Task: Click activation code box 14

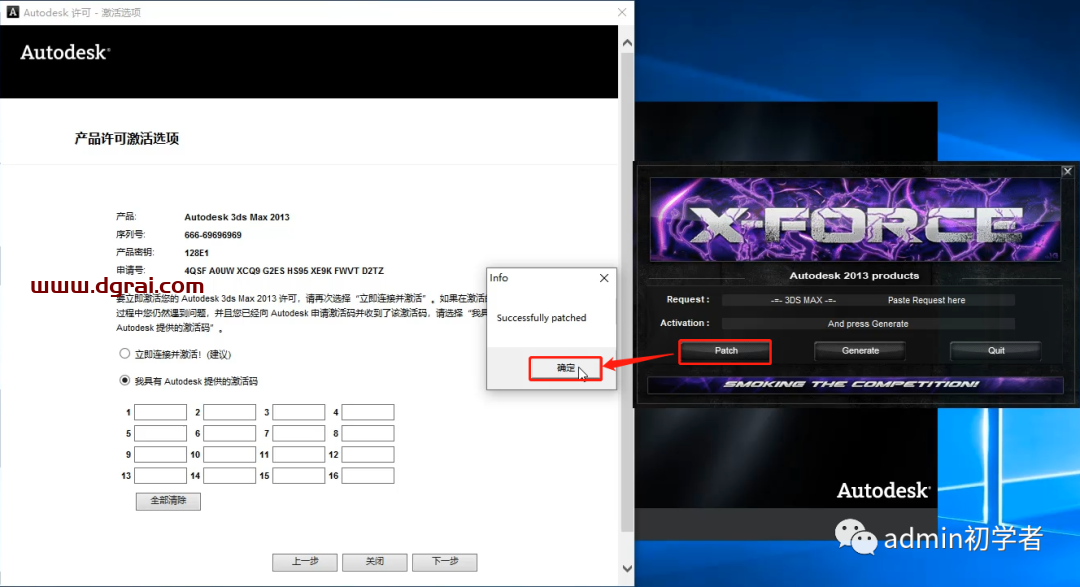Action: [229, 475]
